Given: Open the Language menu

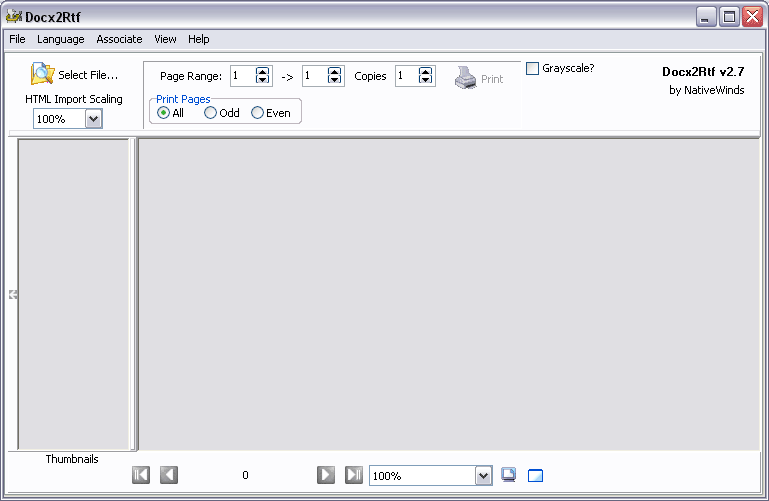Looking at the screenshot, I should pyautogui.click(x=61, y=39).
